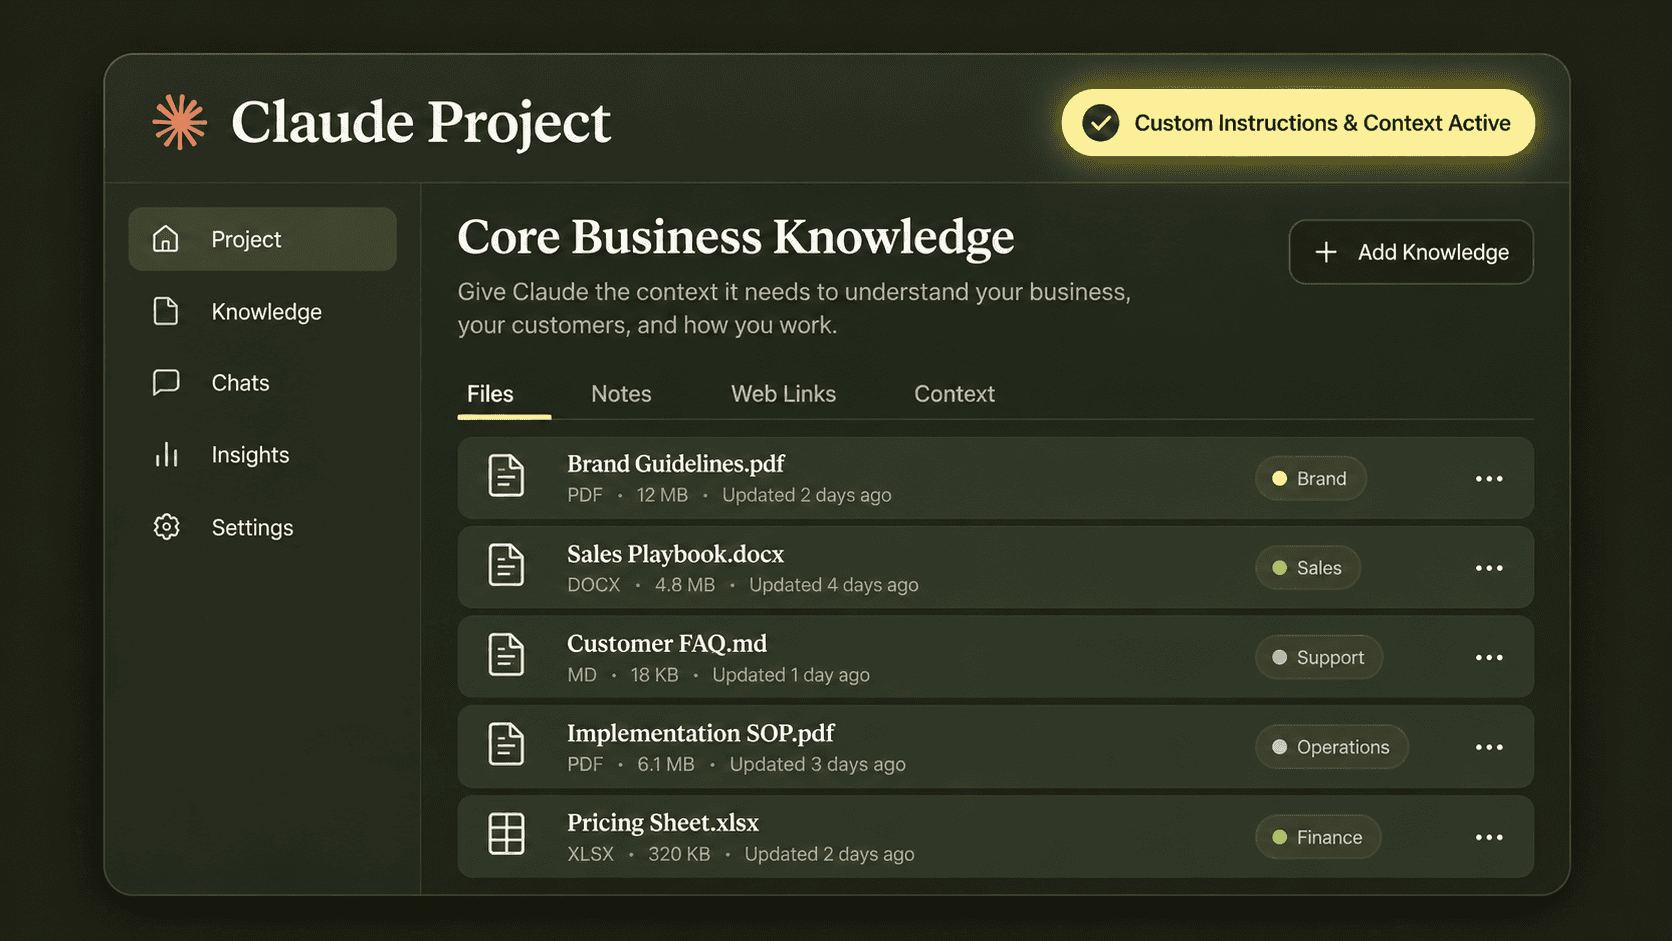
Task: Click the bar chart icon beside Insights
Action: point(166,455)
